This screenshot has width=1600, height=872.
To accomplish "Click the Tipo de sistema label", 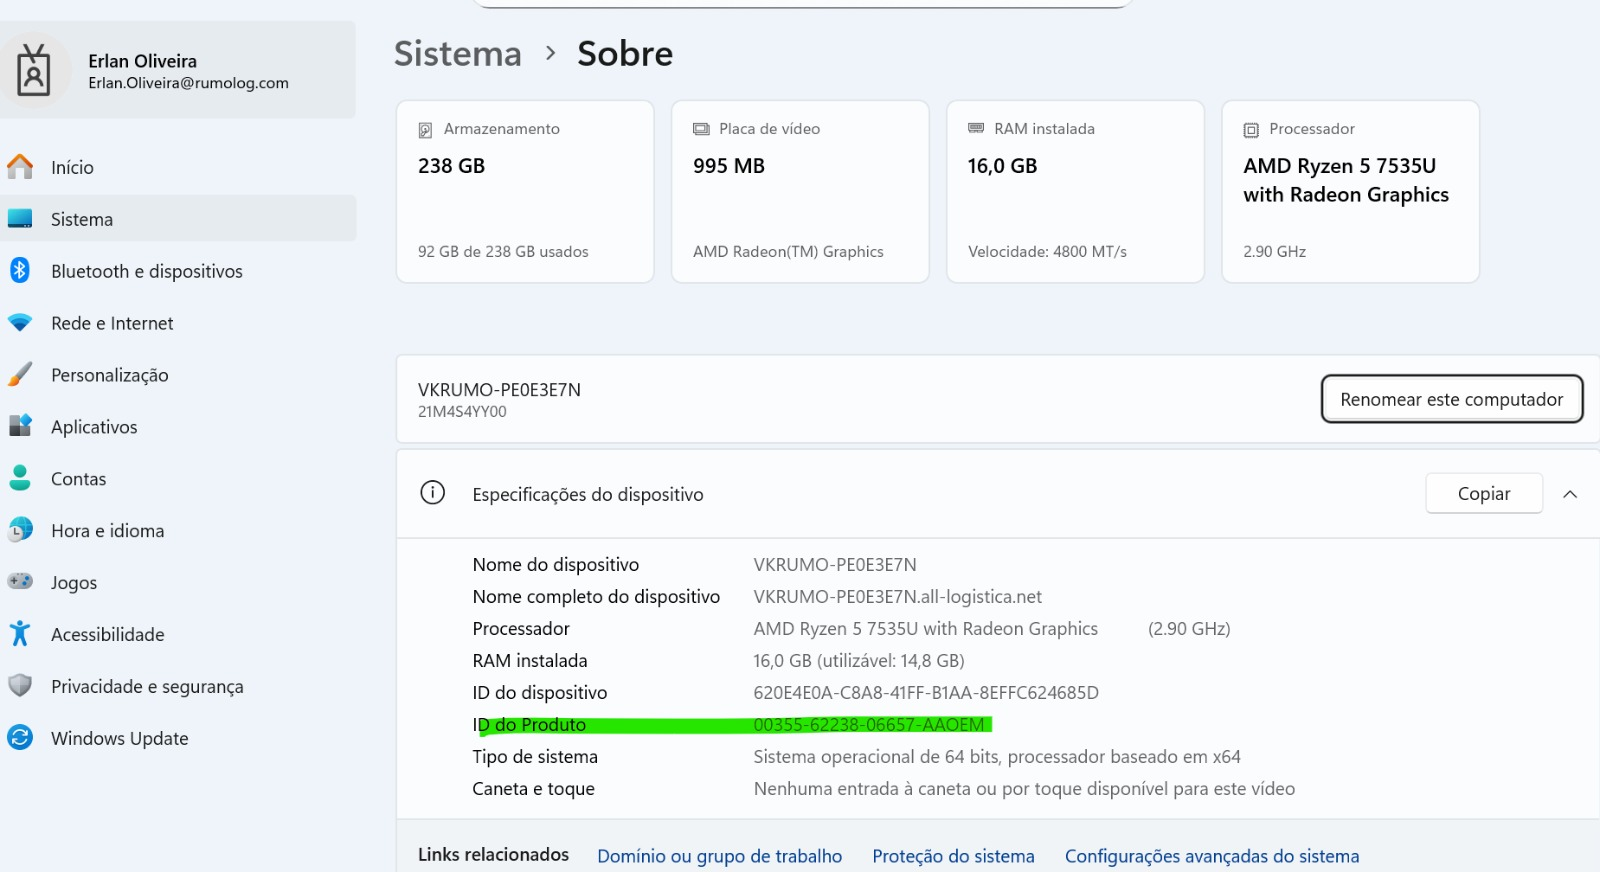I will pos(535,757).
